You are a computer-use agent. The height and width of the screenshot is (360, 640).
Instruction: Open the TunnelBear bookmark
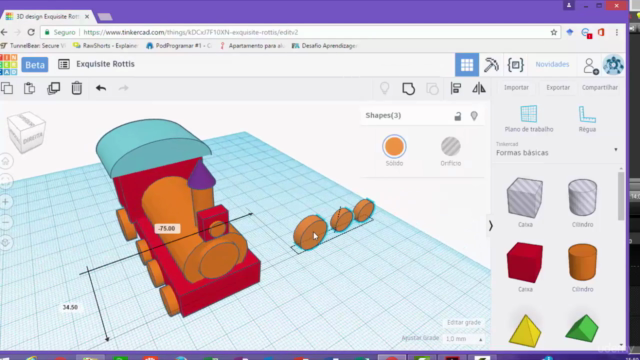(33, 46)
